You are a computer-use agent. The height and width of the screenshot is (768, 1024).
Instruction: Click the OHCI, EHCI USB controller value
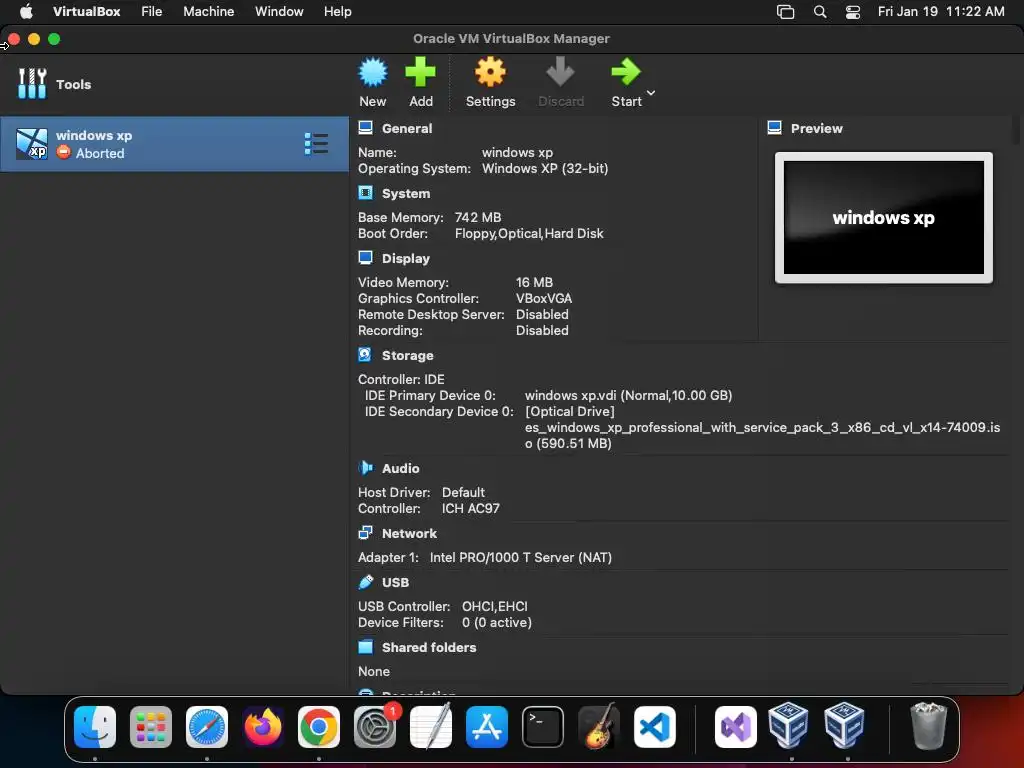point(494,606)
